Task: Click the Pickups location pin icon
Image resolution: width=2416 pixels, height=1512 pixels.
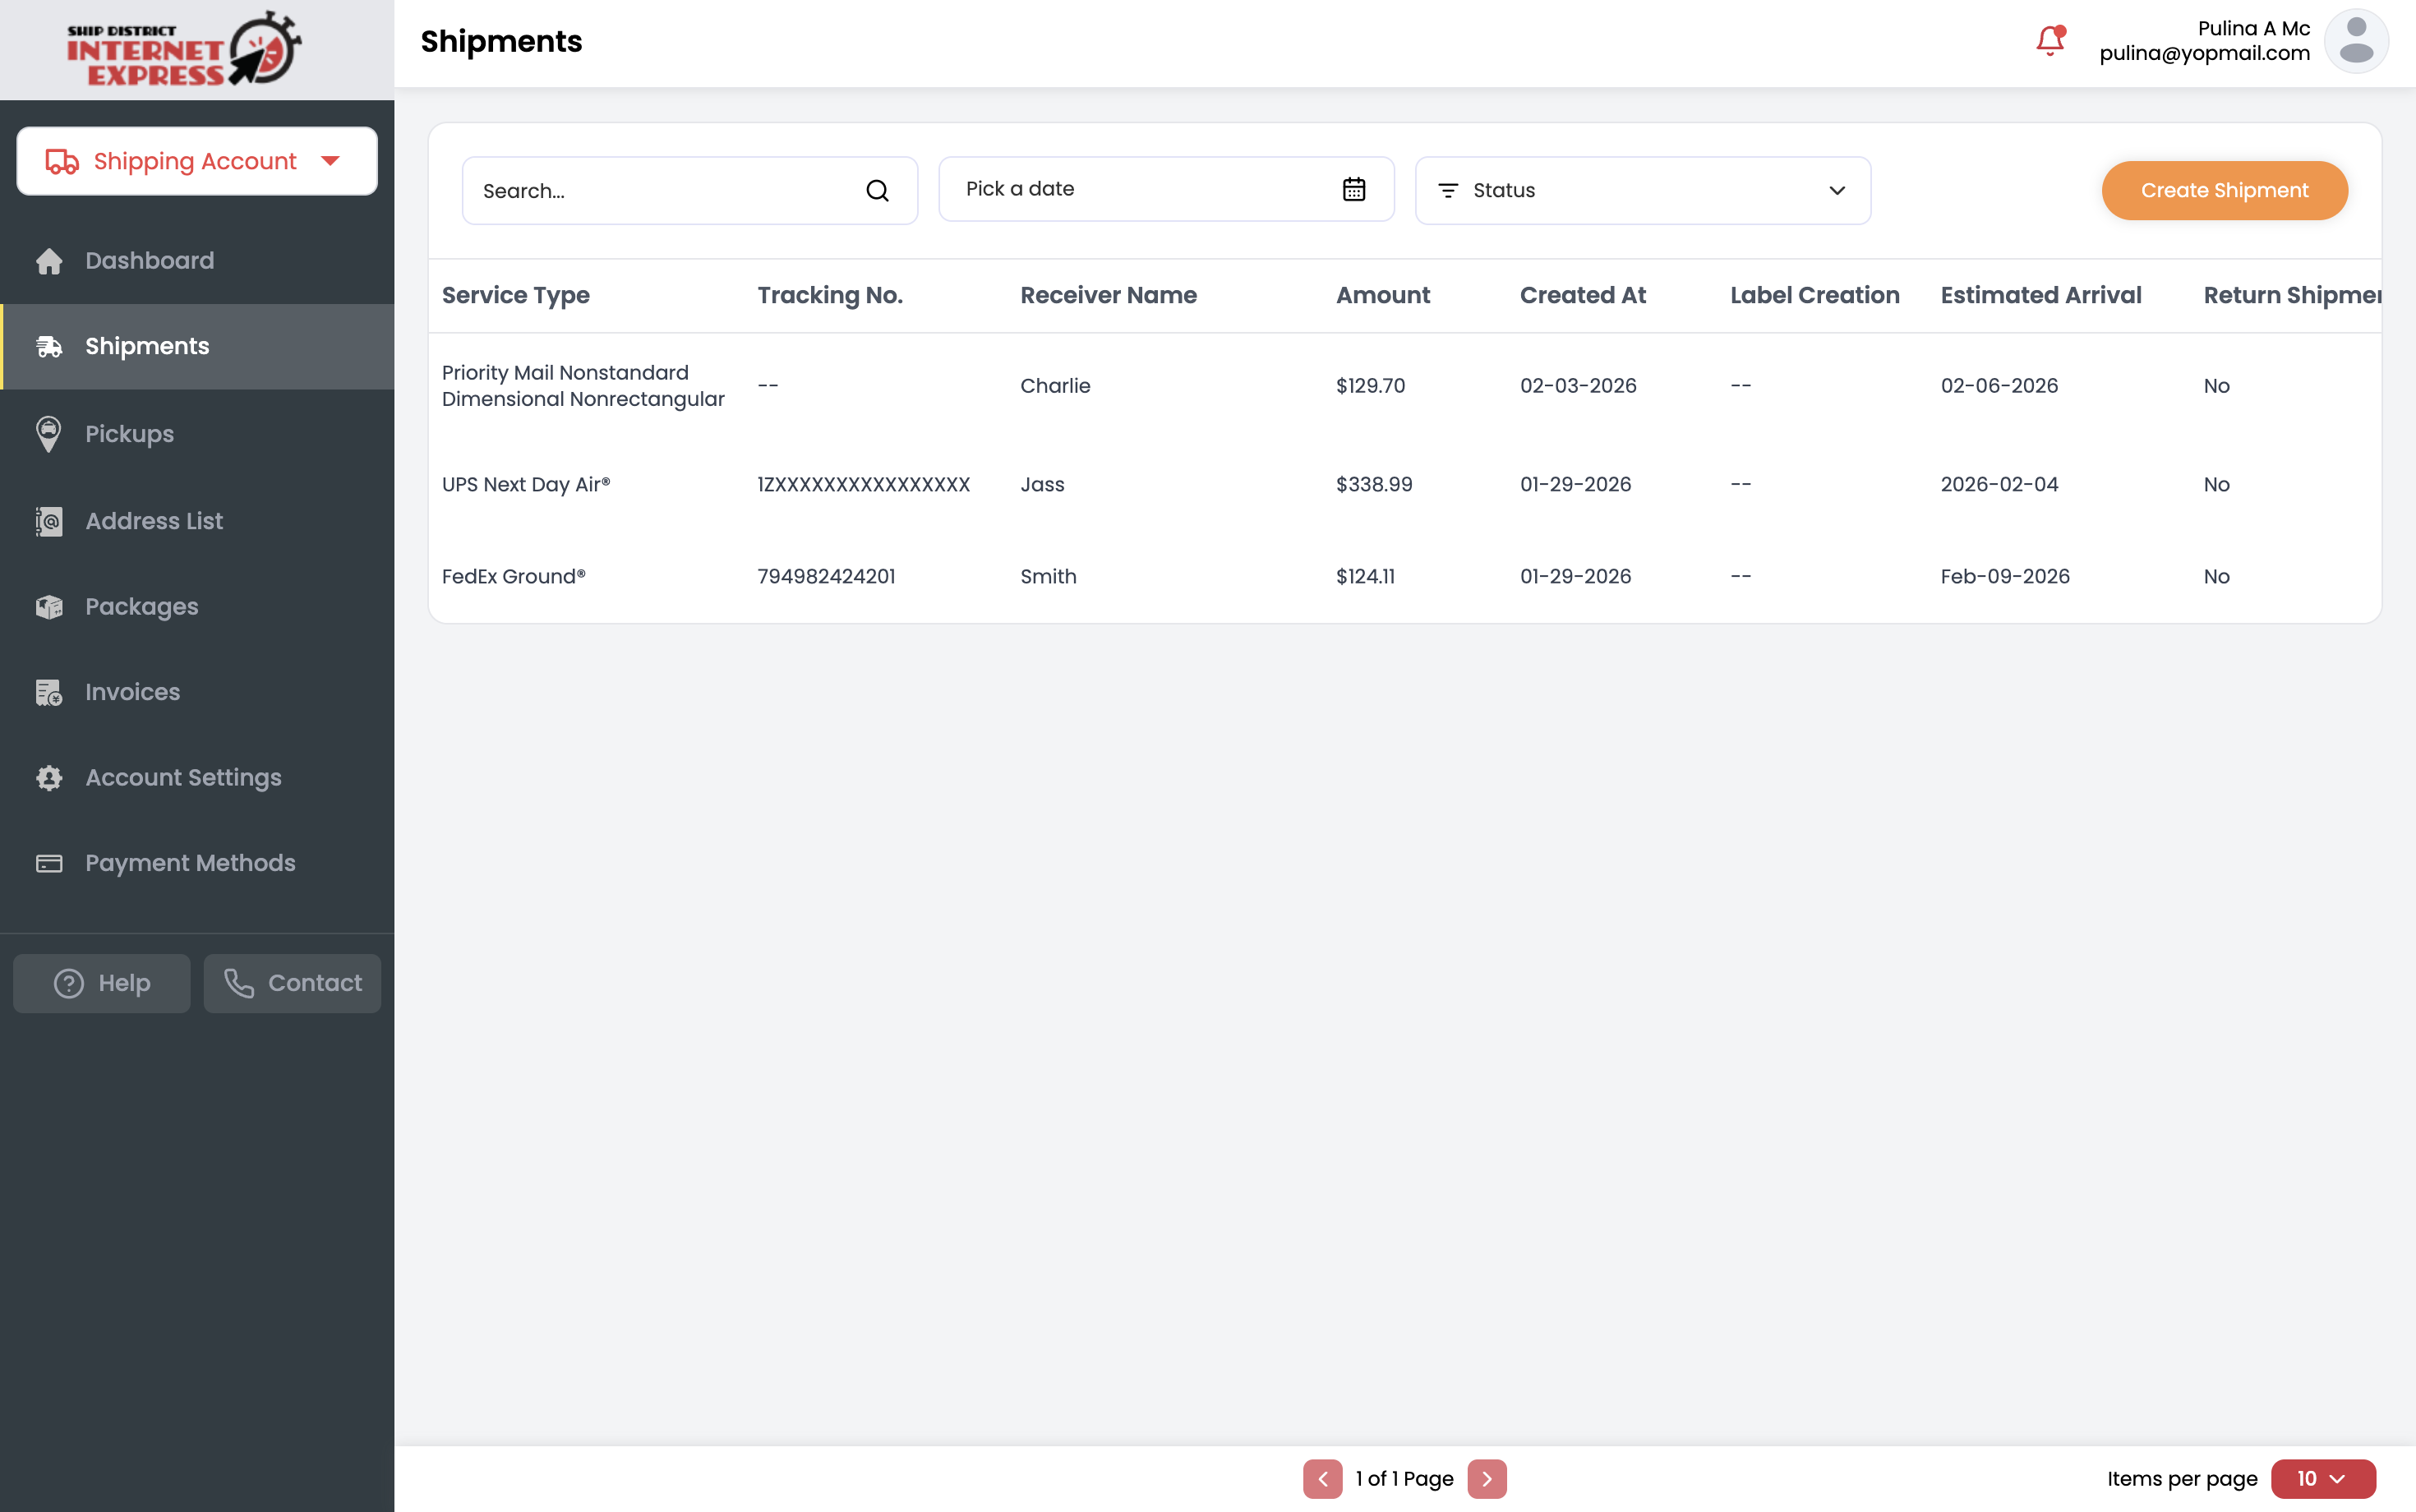Action: (48, 434)
